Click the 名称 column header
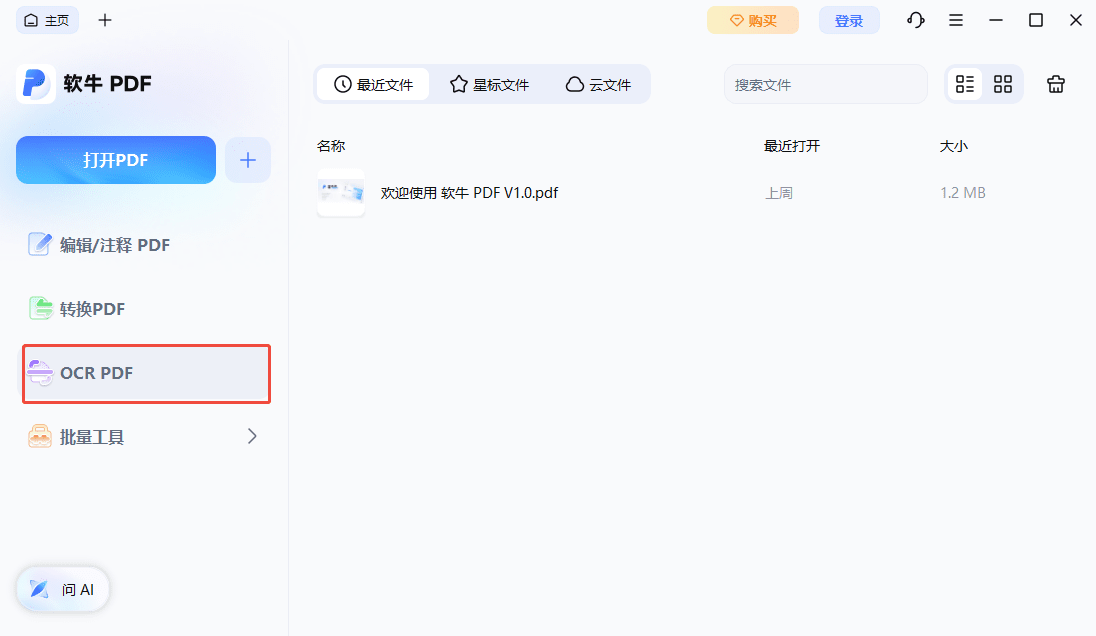The width and height of the screenshot is (1096, 636). click(331, 146)
